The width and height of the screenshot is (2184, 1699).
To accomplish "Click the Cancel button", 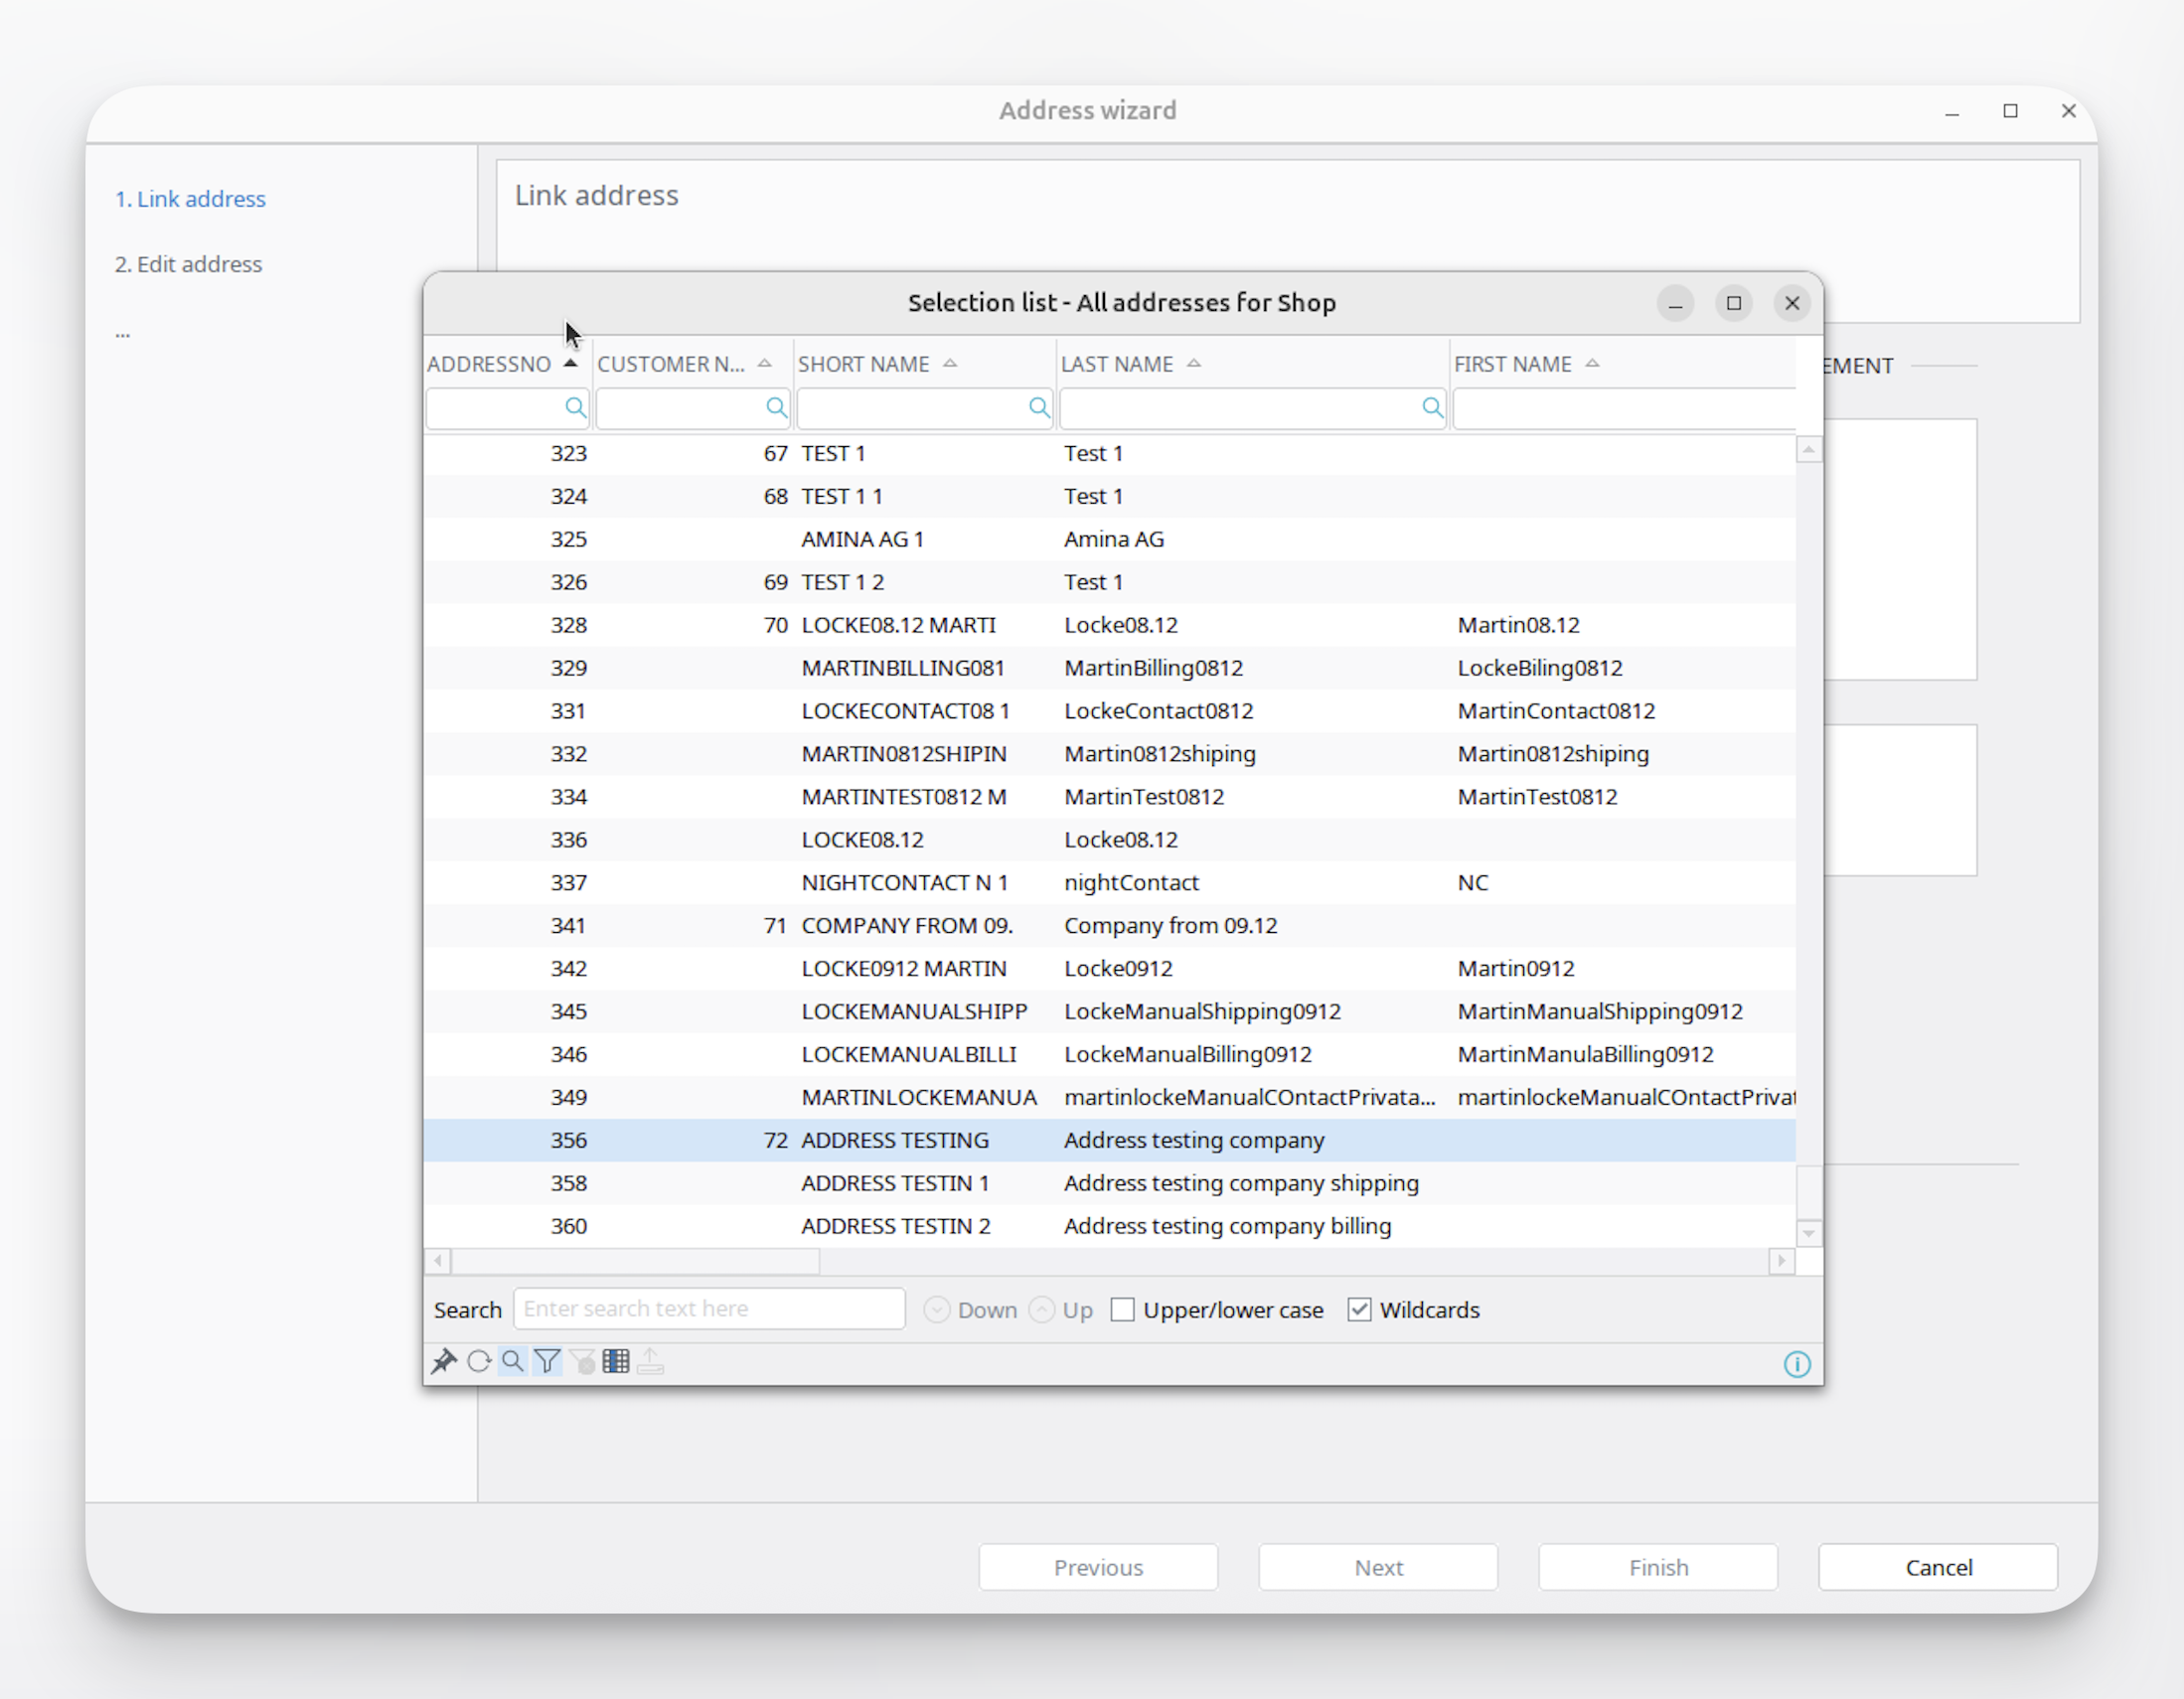I will [x=1937, y=1567].
